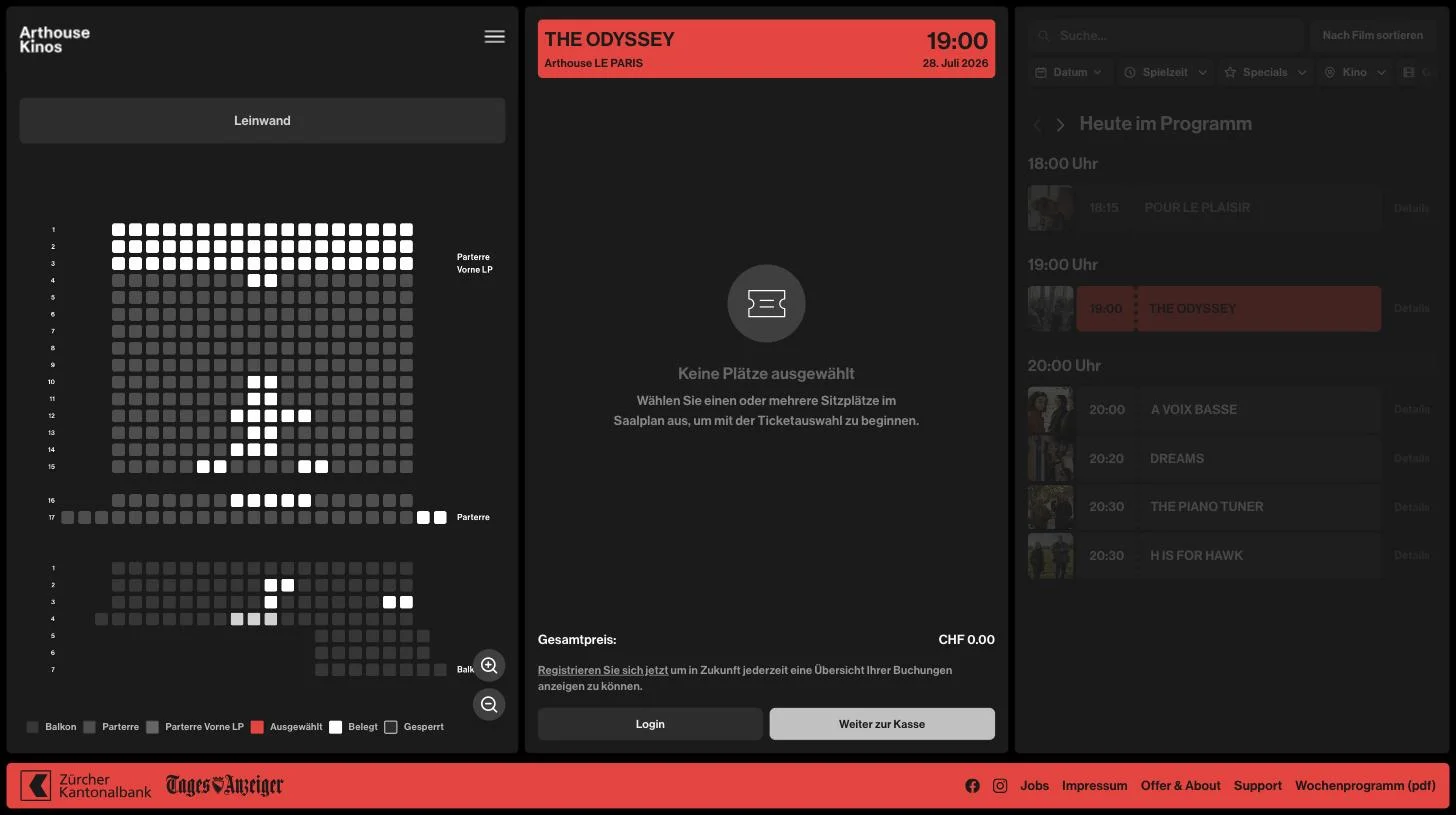
Task: Open the Offer & About link
Action: click(x=1180, y=786)
